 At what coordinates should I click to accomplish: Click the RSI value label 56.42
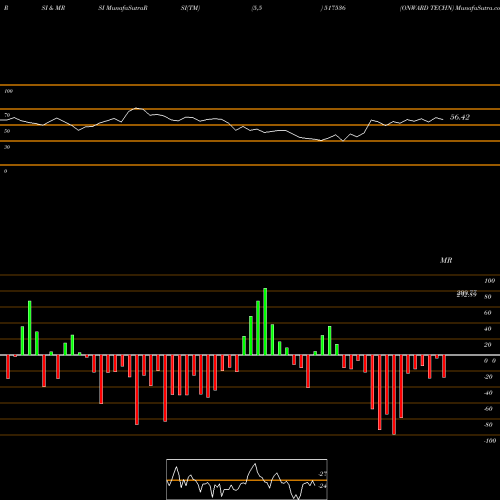tap(460, 117)
